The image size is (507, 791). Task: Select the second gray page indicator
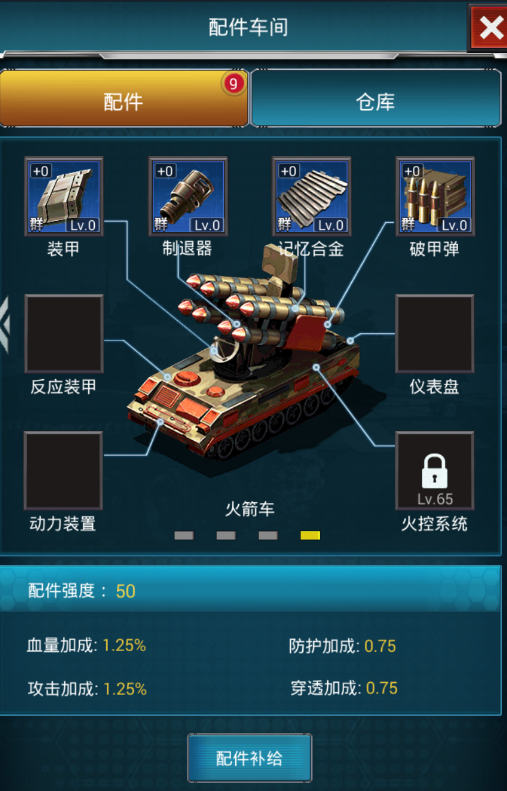click(226, 535)
